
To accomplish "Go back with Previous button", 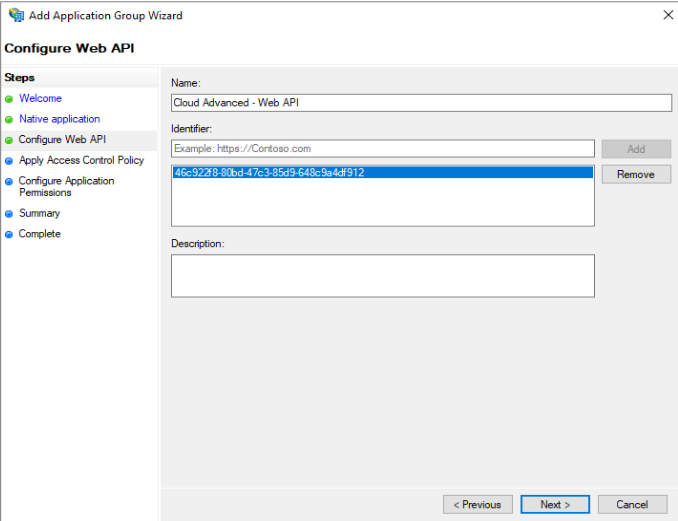I will (x=478, y=504).
